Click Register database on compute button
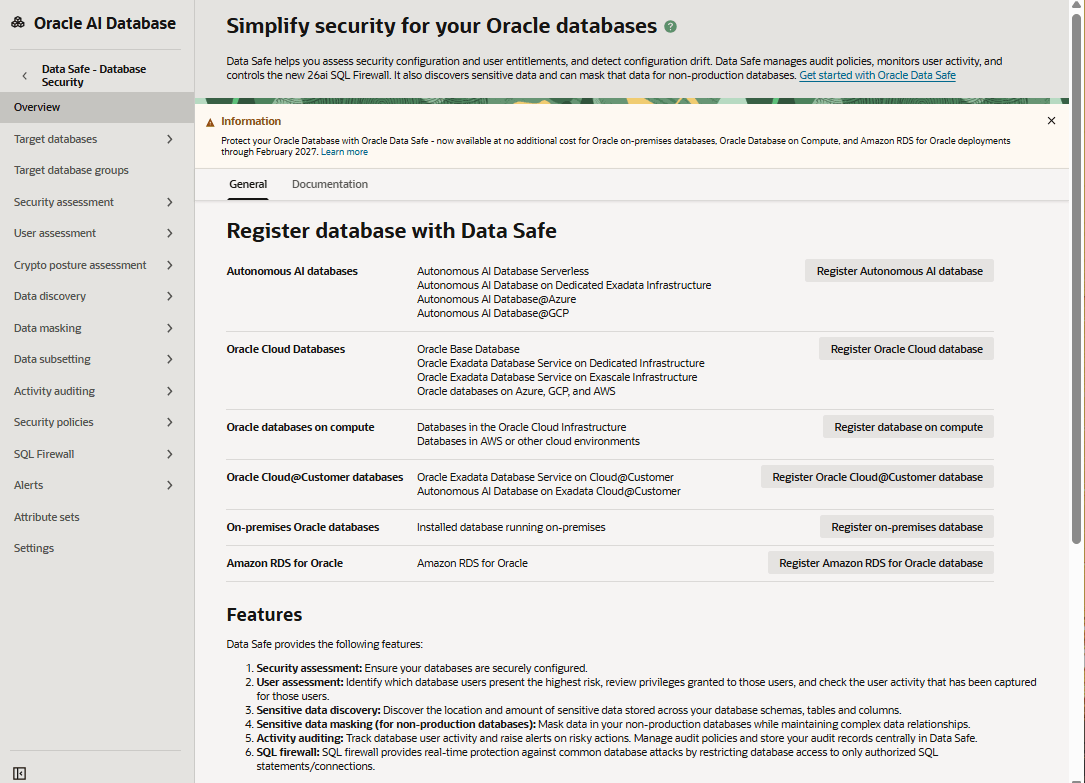The width and height of the screenshot is (1085, 783). tap(908, 427)
